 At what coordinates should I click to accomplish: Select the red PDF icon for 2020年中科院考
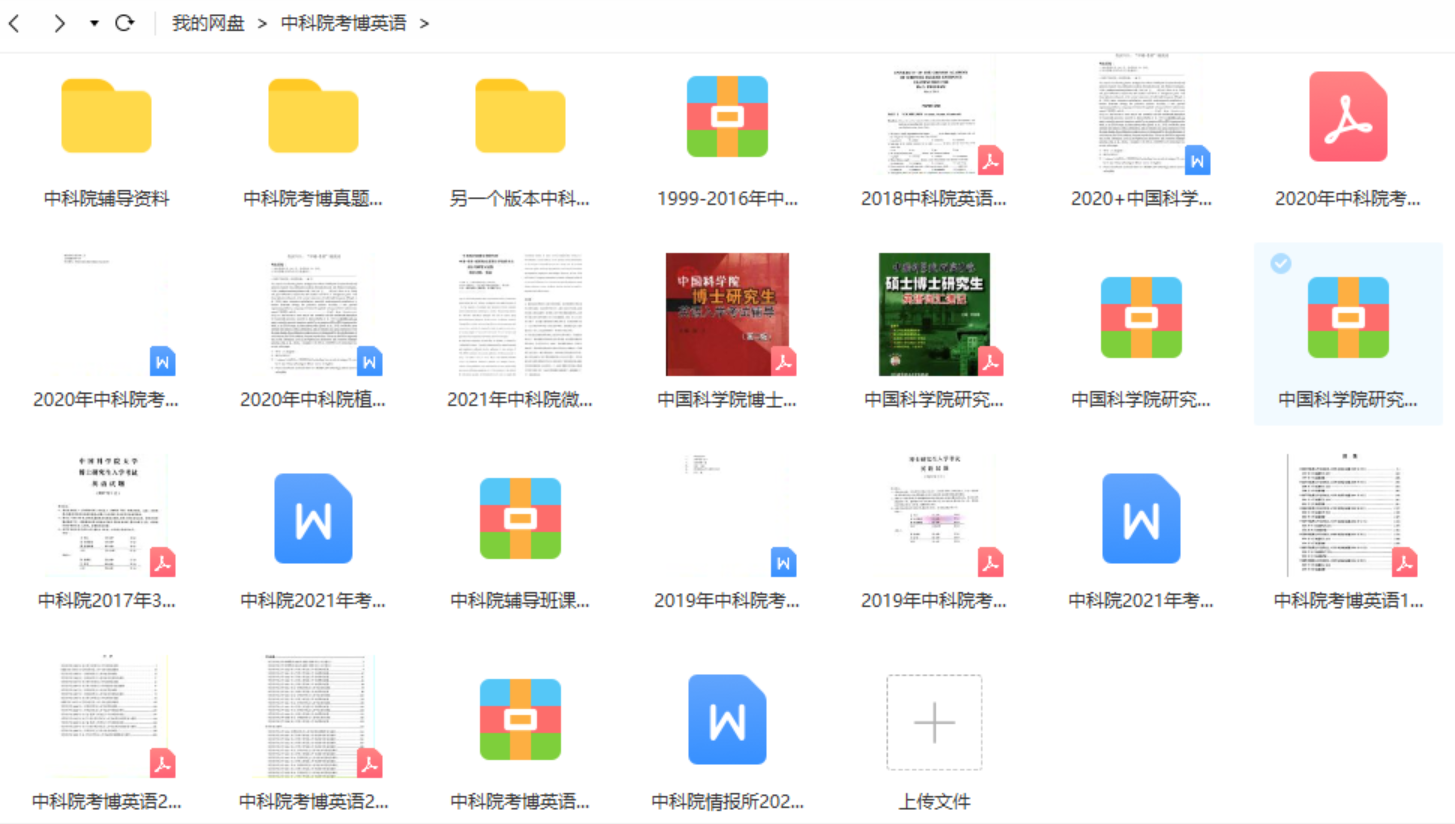click(1348, 116)
